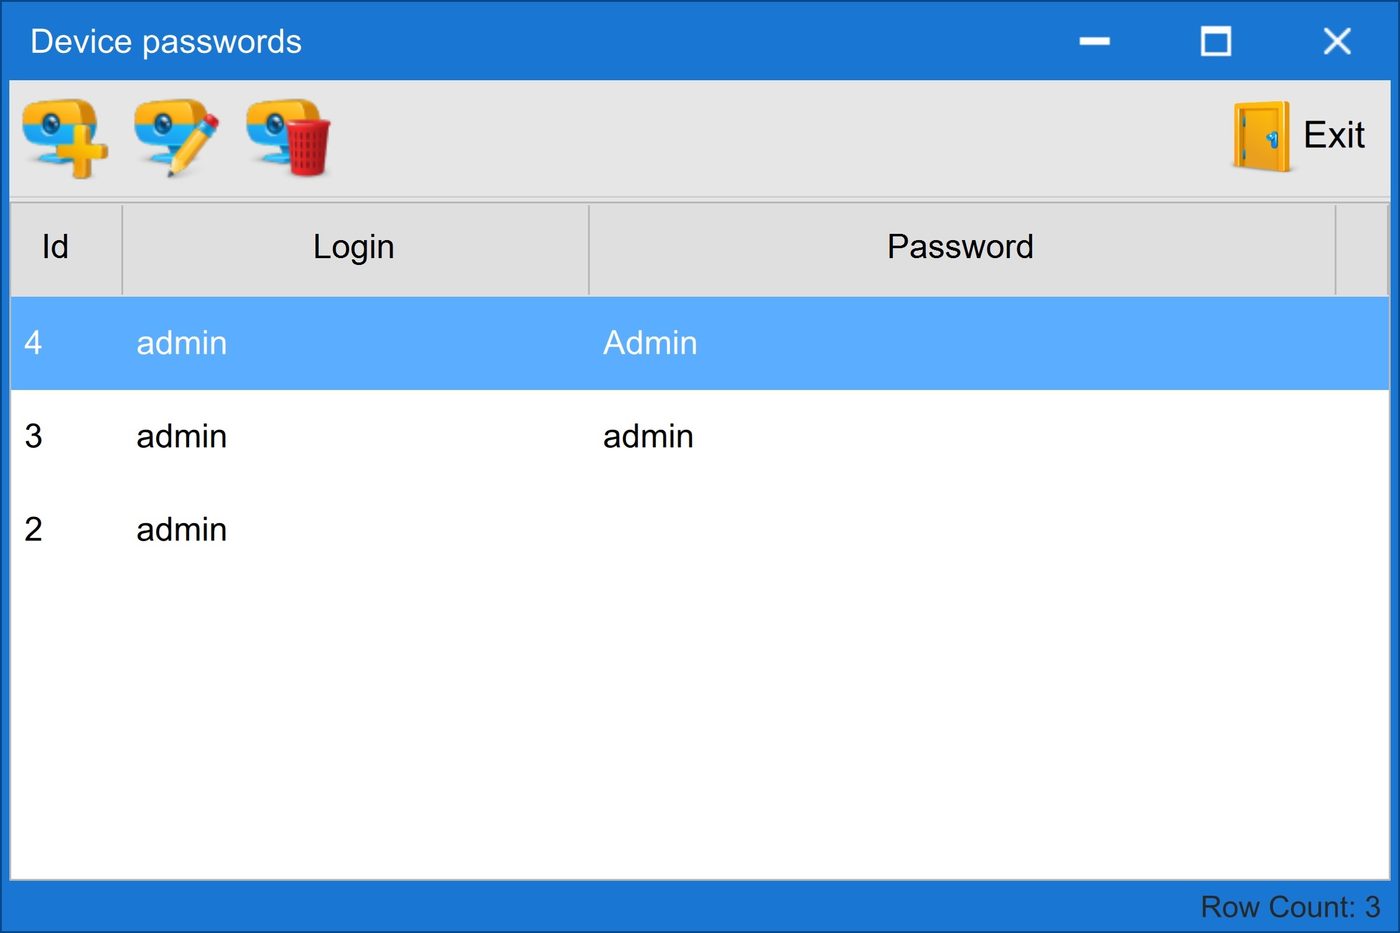Click the Exit label
The width and height of the screenshot is (1400, 933).
[1334, 135]
